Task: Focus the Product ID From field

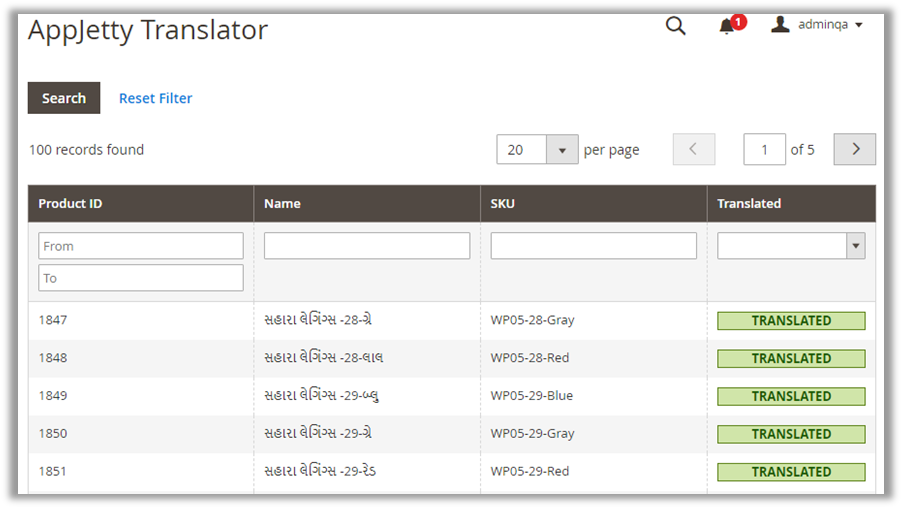Action: click(x=140, y=246)
